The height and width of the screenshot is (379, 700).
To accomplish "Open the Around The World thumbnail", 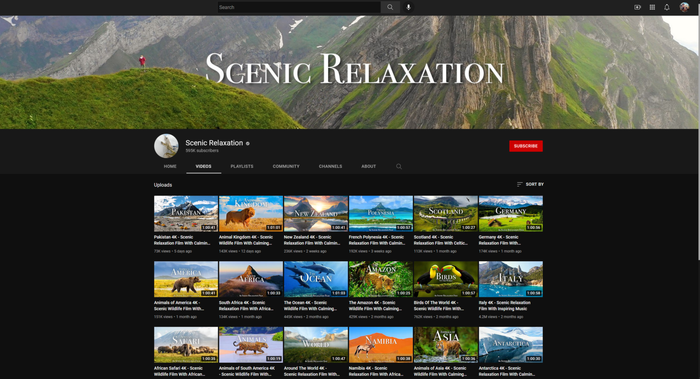I will [316, 345].
